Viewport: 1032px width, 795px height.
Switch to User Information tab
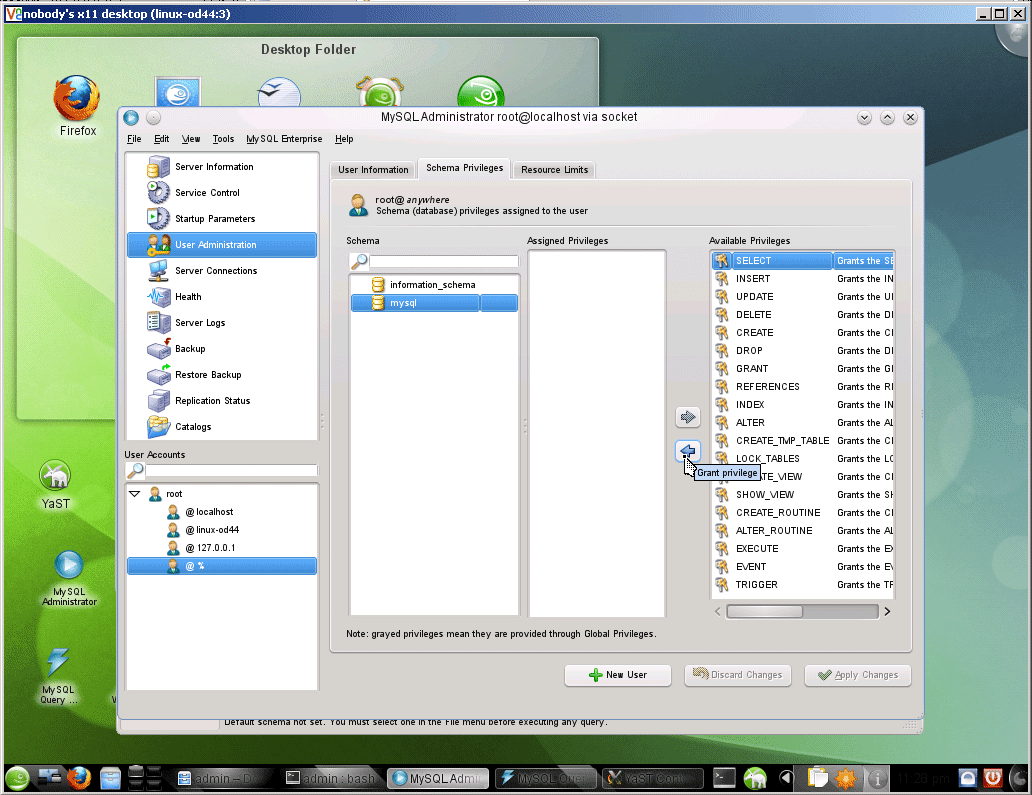(373, 170)
